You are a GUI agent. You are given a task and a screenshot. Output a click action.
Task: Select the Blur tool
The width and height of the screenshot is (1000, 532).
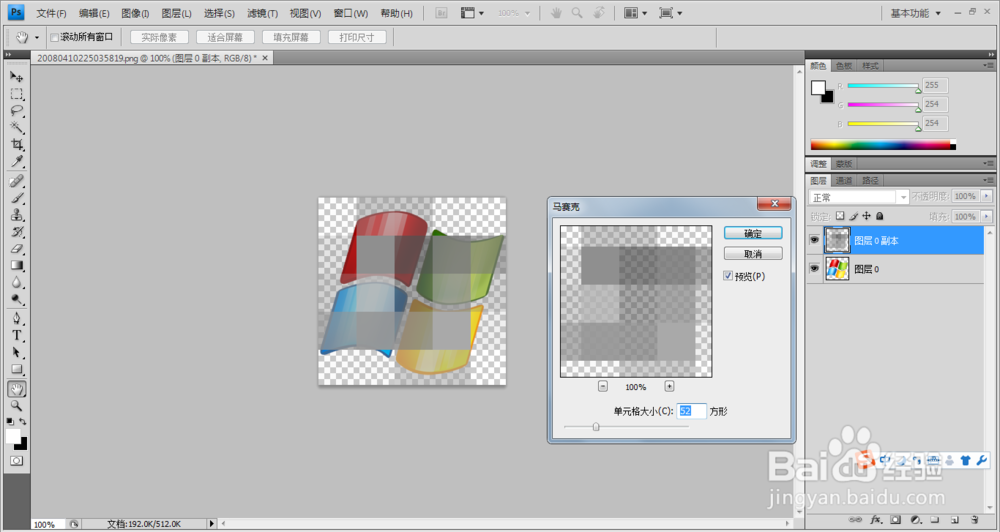(x=17, y=283)
